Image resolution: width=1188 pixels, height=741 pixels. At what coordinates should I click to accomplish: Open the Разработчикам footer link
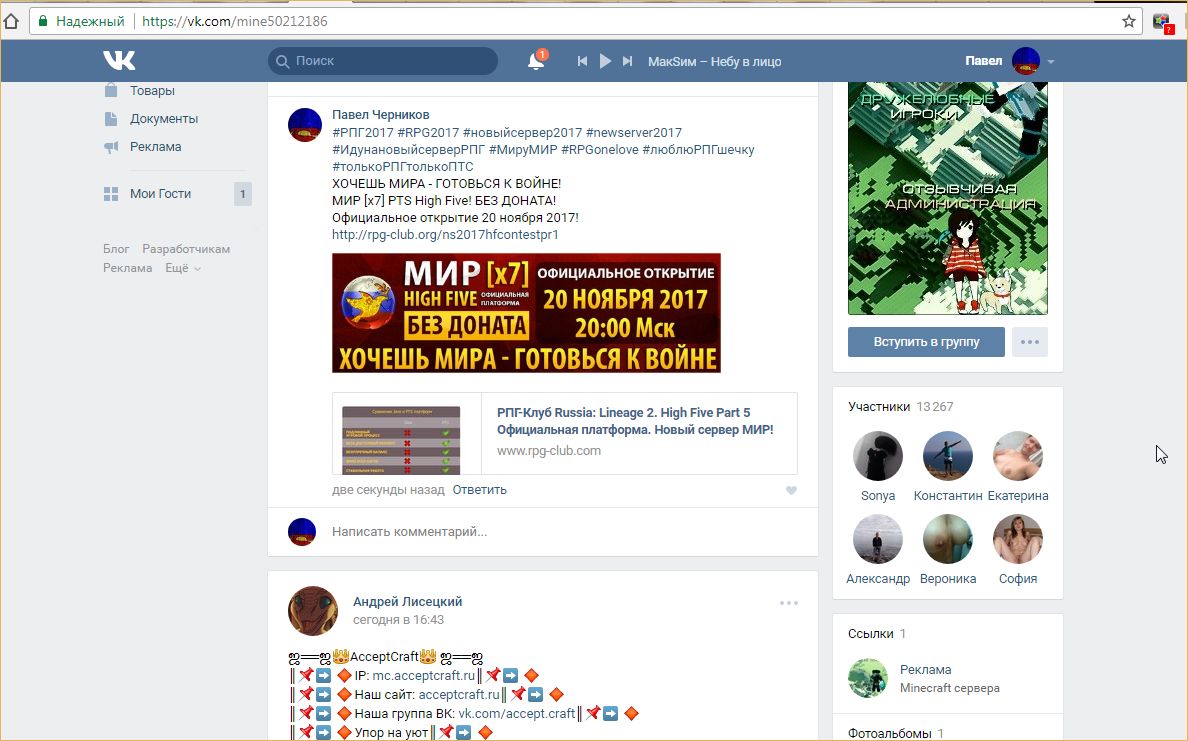pyautogui.click(x=186, y=249)
